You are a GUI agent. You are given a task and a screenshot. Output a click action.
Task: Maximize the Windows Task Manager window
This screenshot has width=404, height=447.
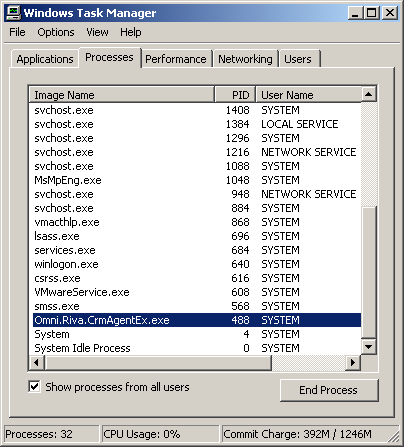(371, 13)
